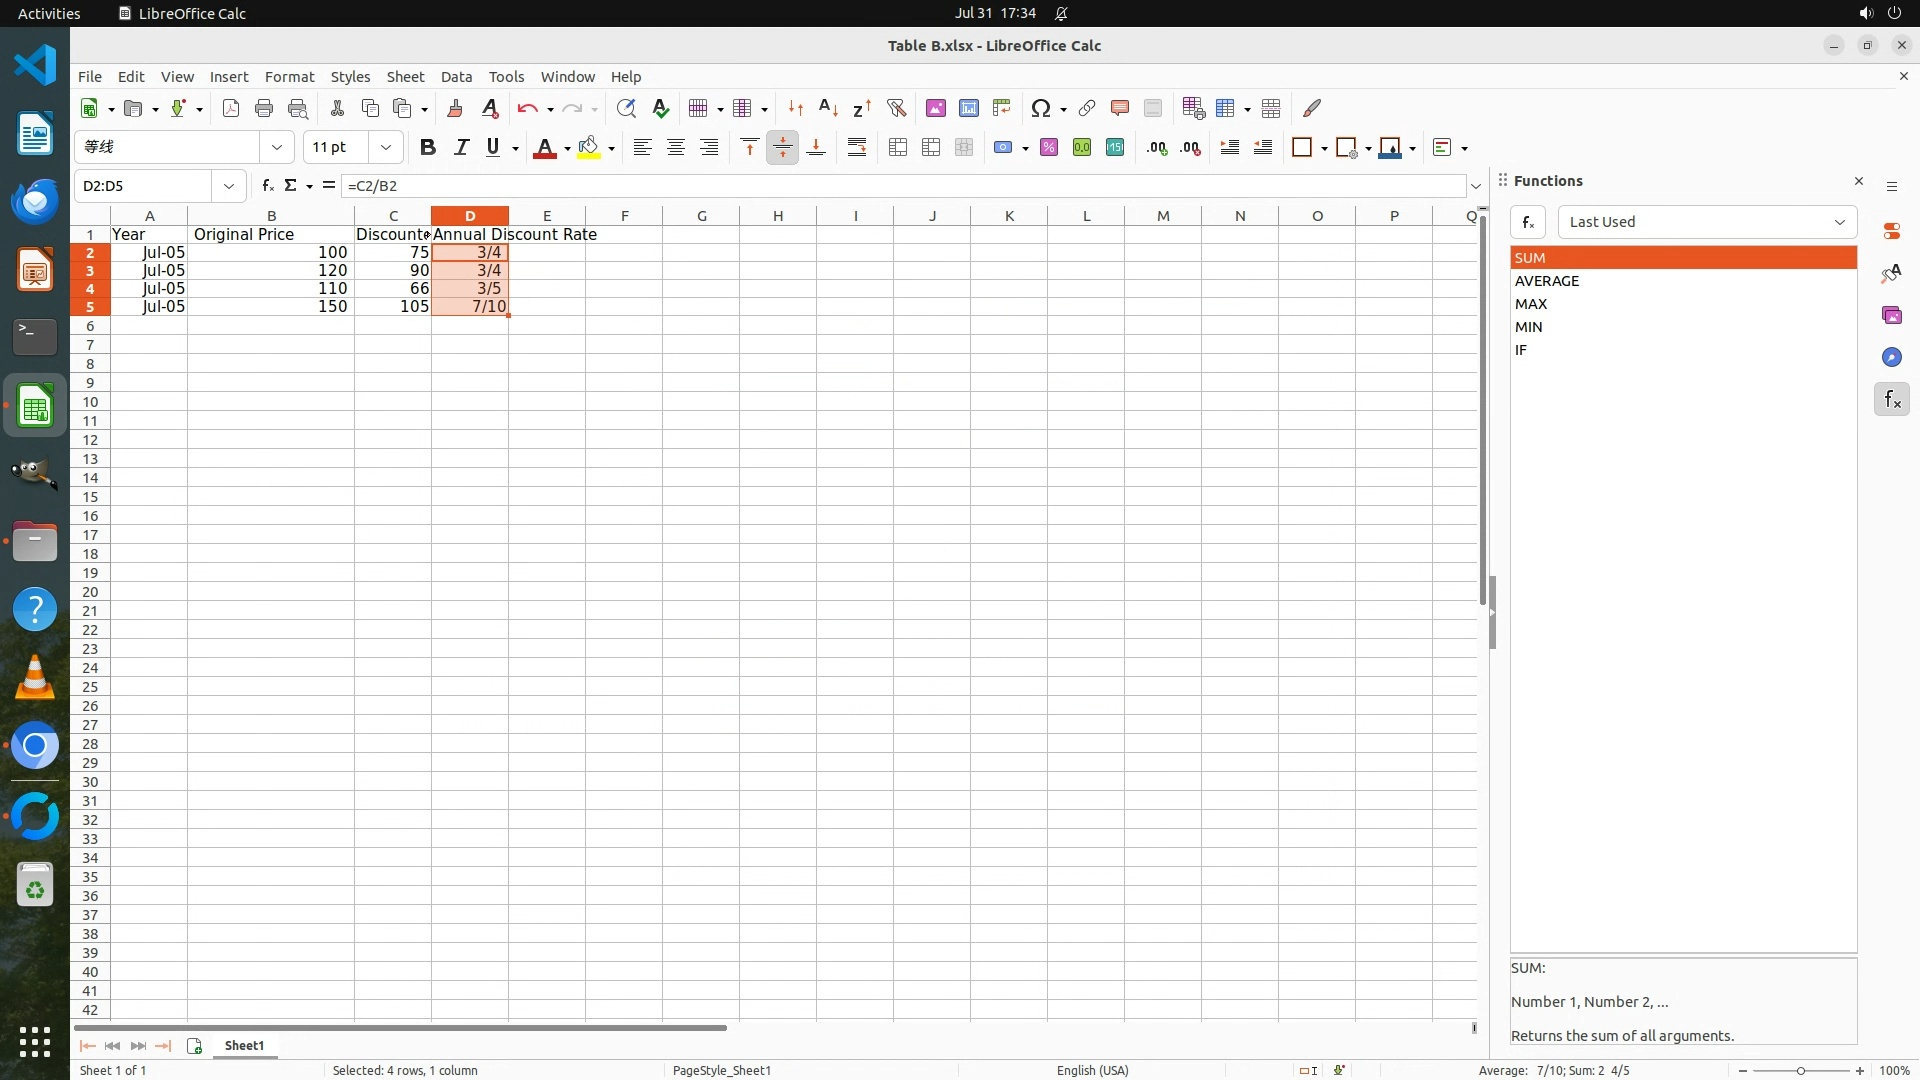The height and width of the screenshot is (1080, 1920).
Task: Open the Function Wizard beside formula bar
Action: click(x=267, y=185)
